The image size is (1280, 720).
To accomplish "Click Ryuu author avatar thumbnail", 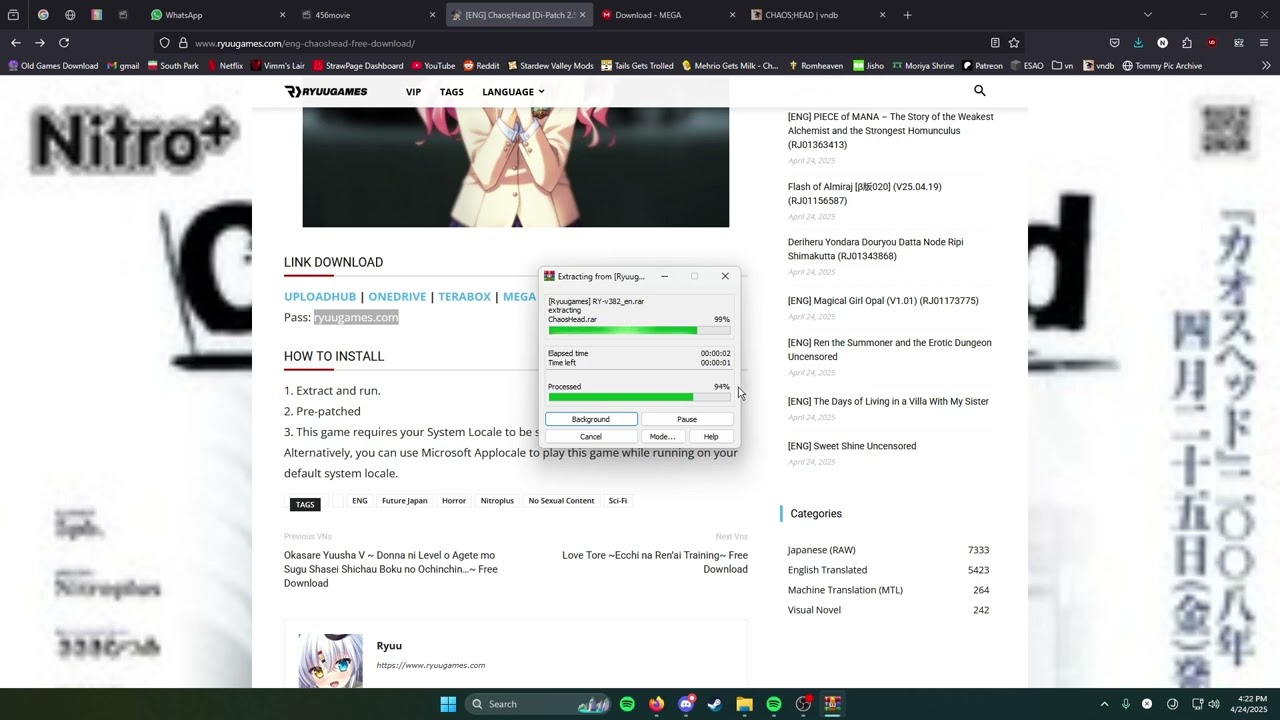I will 331,660.
